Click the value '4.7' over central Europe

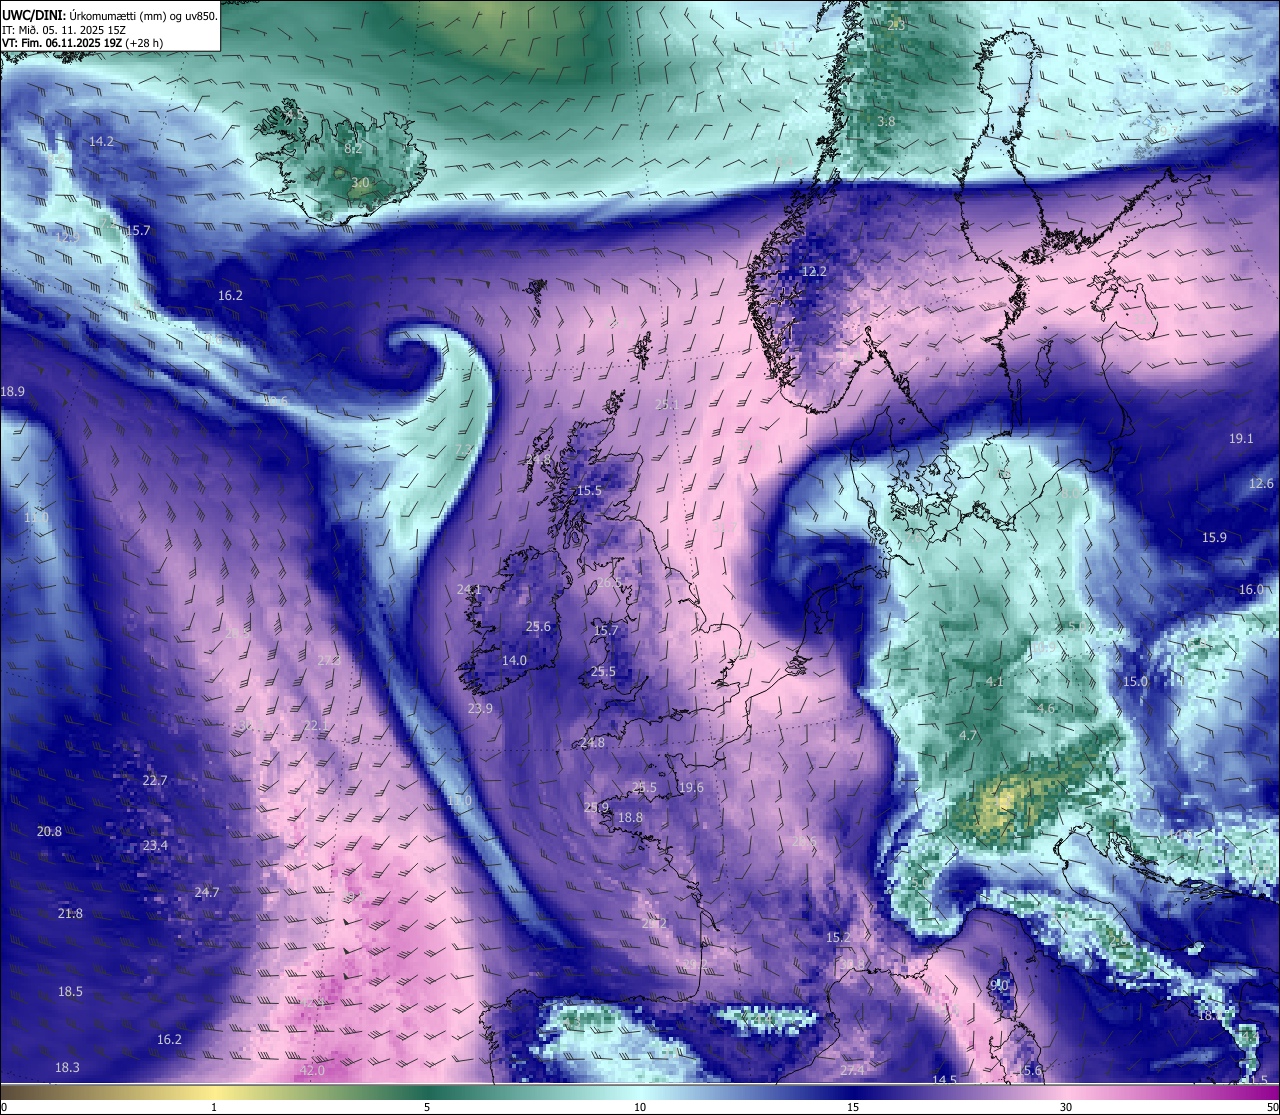click(x=968, y=735)
